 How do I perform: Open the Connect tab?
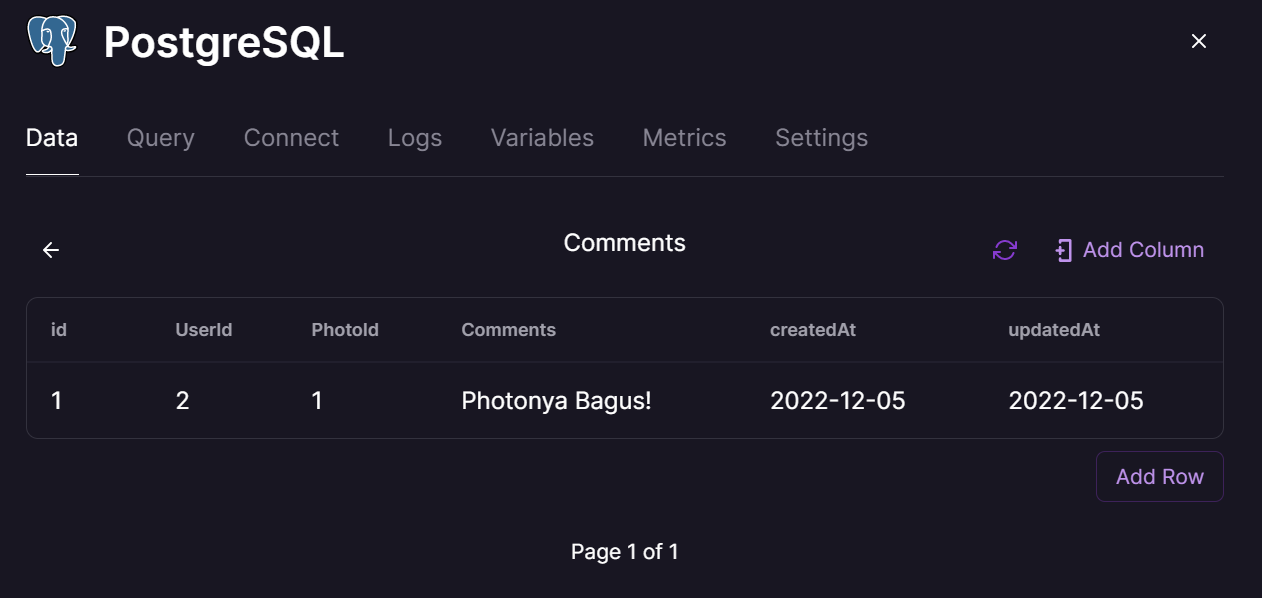coord(291,138)
